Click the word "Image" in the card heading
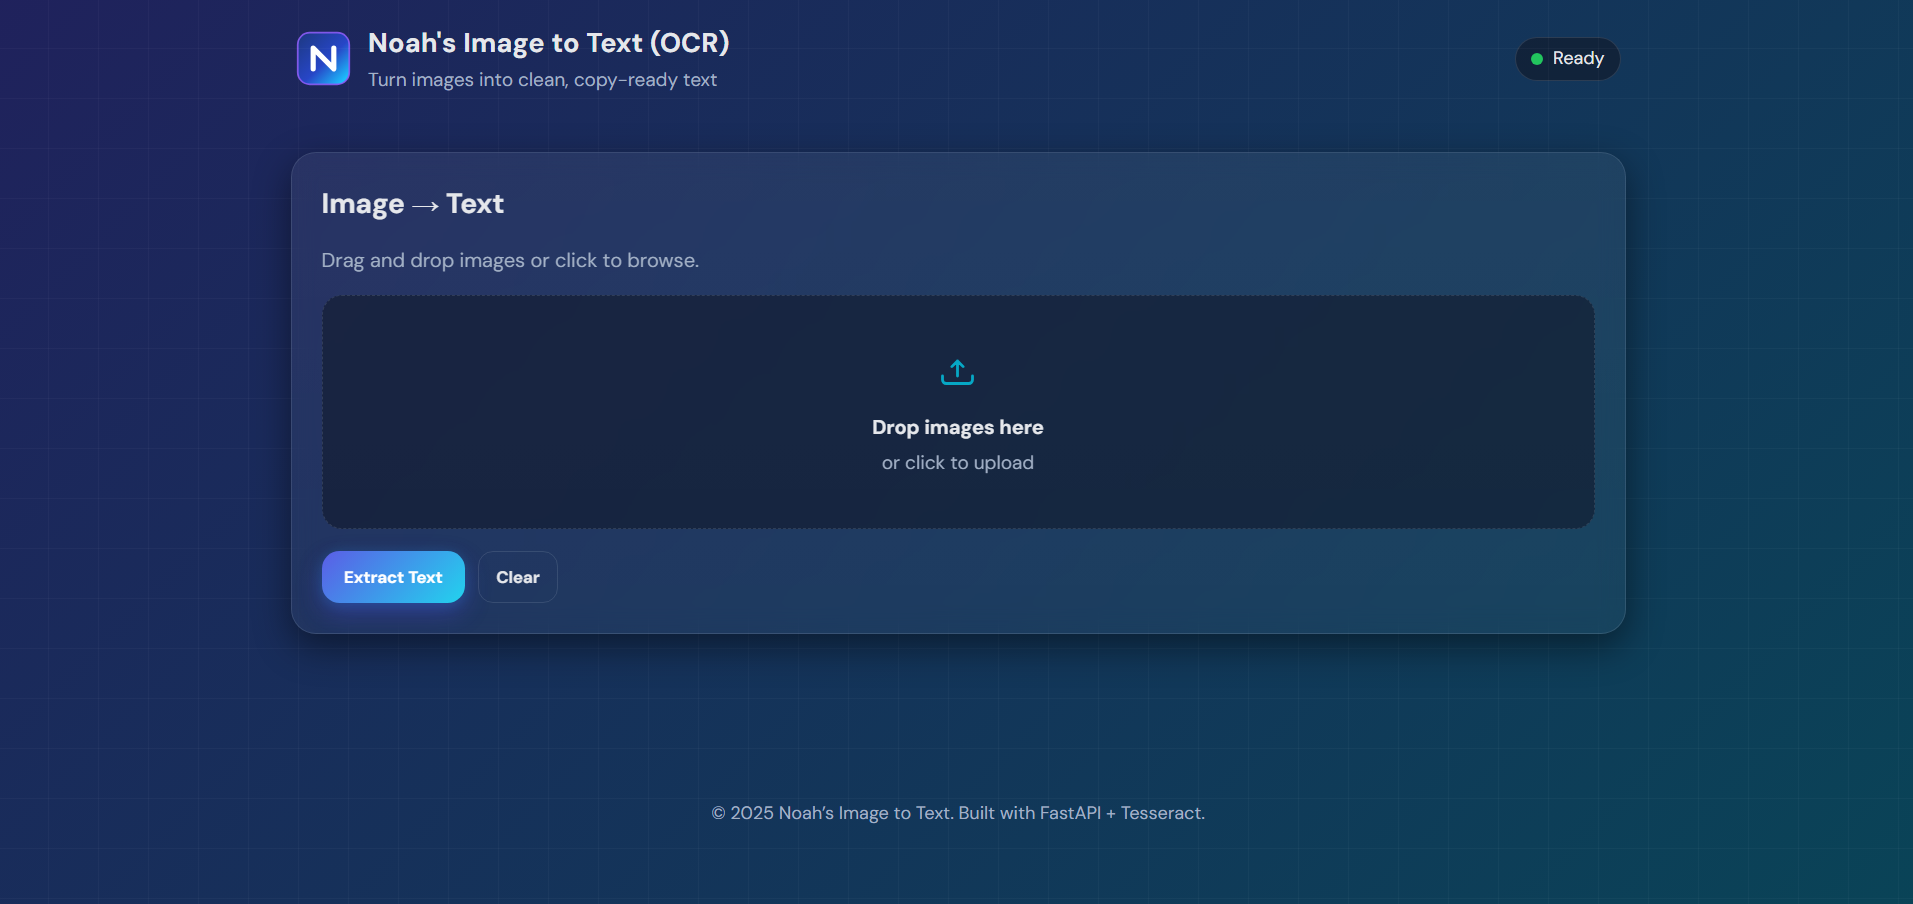 (362, 204)
